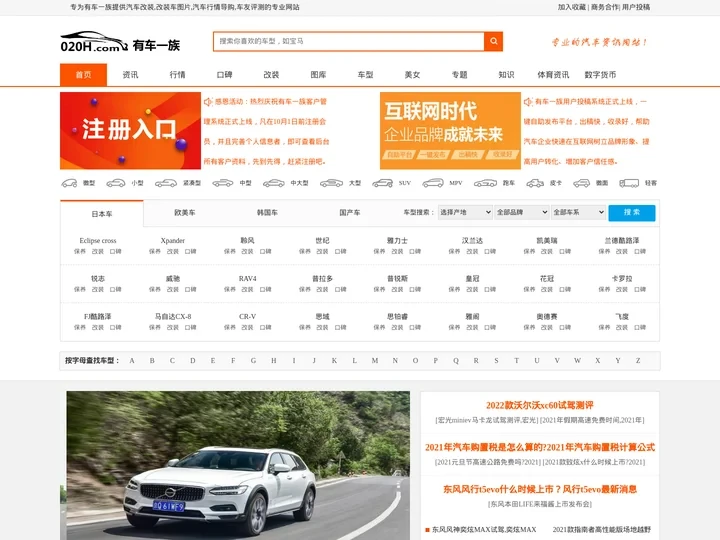
Task: Open headline 东风风行t5evo什么时候上市
Action: tap(540, 489)
